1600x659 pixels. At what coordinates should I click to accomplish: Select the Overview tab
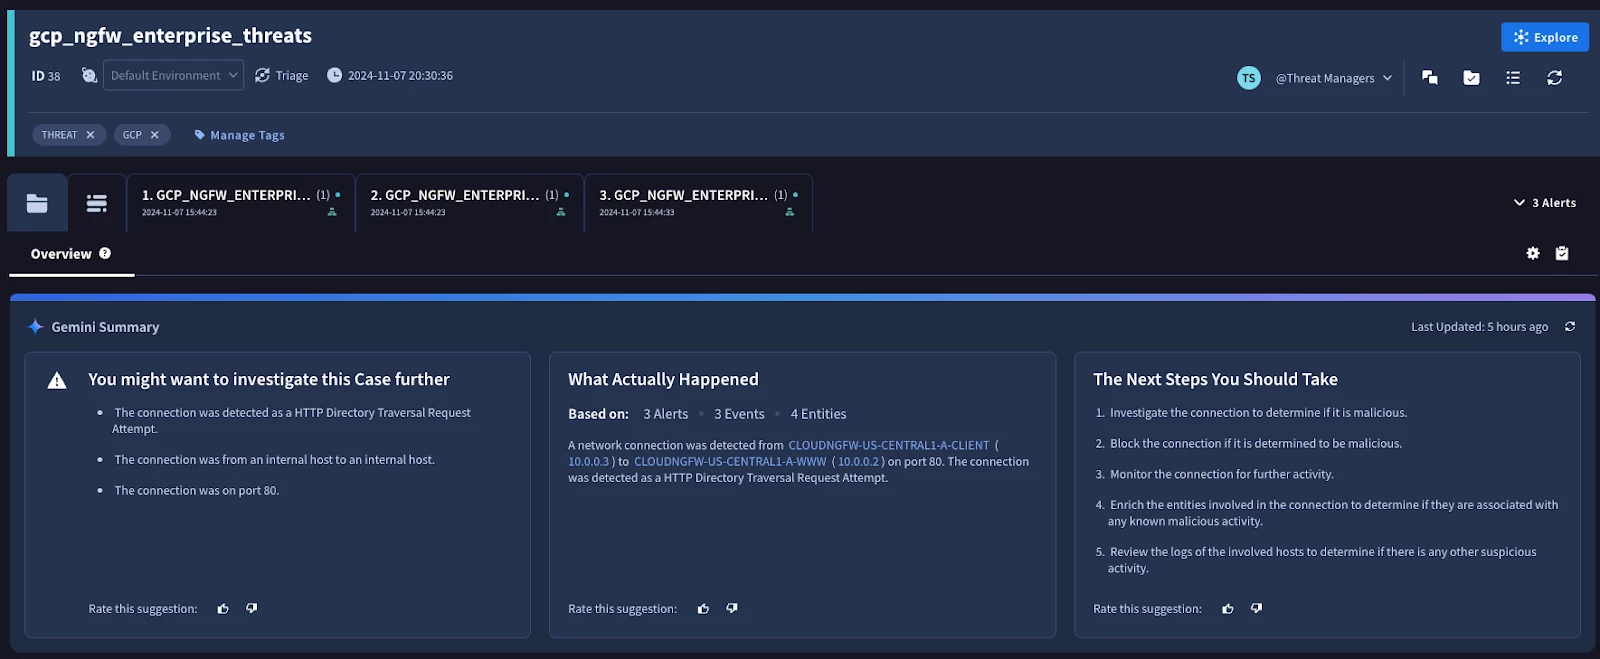coord(61,254)
